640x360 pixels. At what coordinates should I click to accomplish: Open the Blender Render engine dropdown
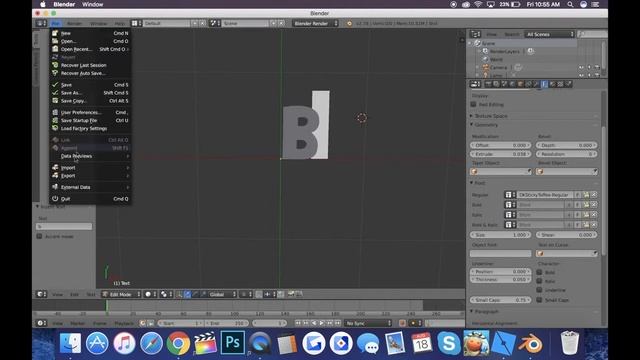pos(316,23)
